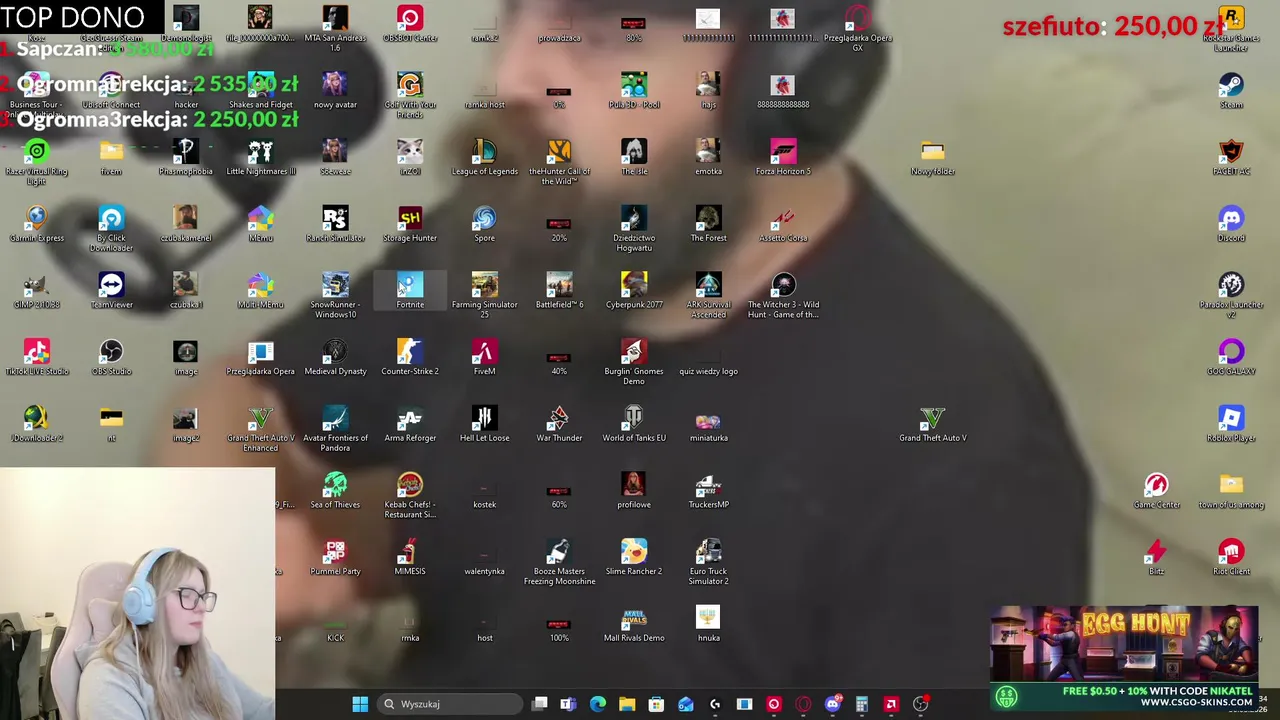
Task: Open Microsoft Store taskbar icon
Action: pos(656,704)
